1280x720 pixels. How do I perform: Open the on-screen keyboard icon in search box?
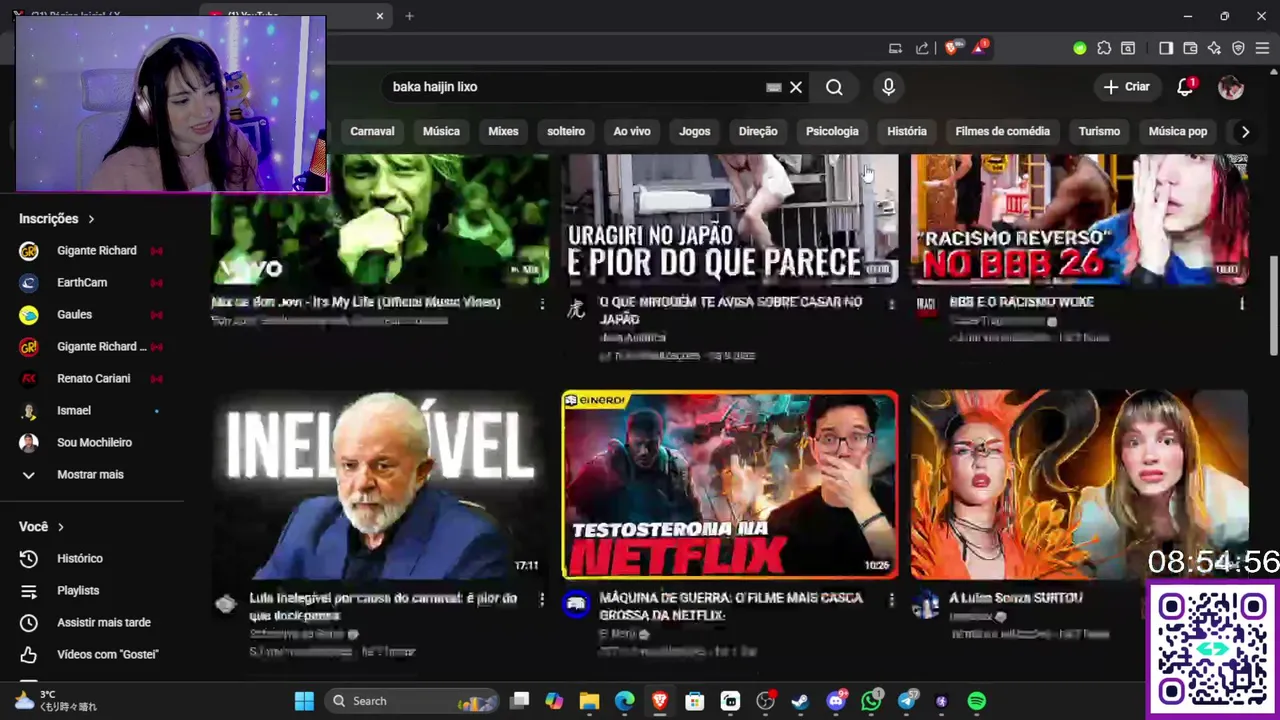tap(773, 87)
